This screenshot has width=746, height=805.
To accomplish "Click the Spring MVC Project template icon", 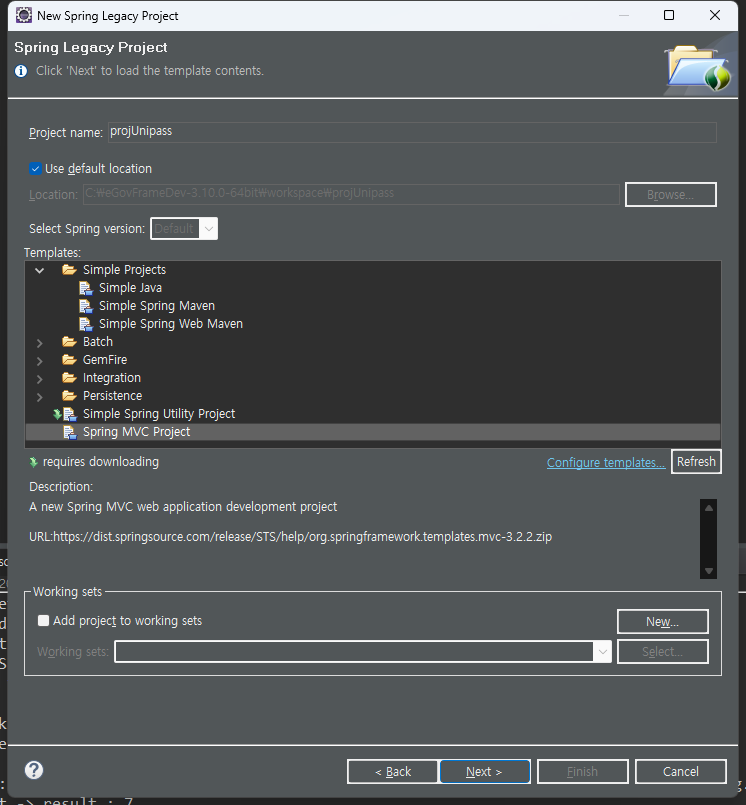I will 70,432.
